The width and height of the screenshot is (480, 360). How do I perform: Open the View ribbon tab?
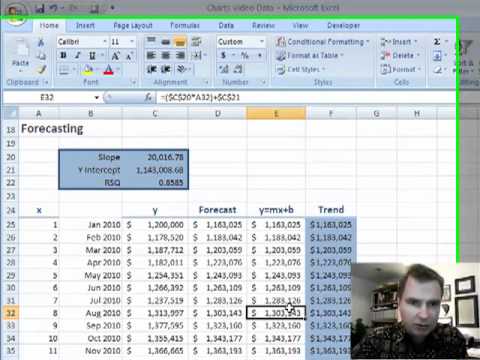[300, 26]
